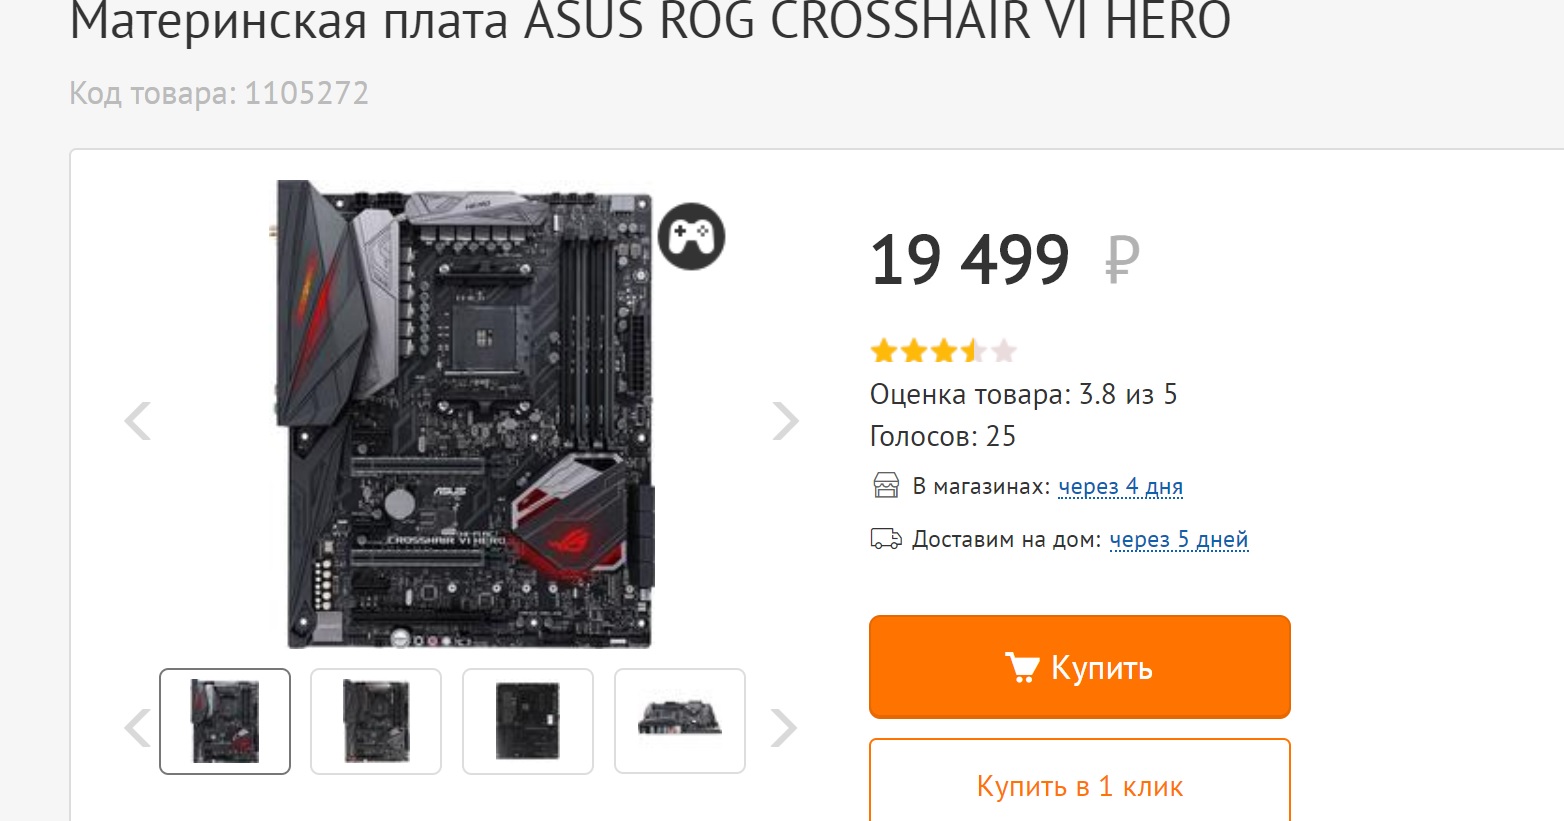Buy the motherboard via Купить button
Image resolution: width=1564 pixels, height=821 pixels.
(1080, 667)
